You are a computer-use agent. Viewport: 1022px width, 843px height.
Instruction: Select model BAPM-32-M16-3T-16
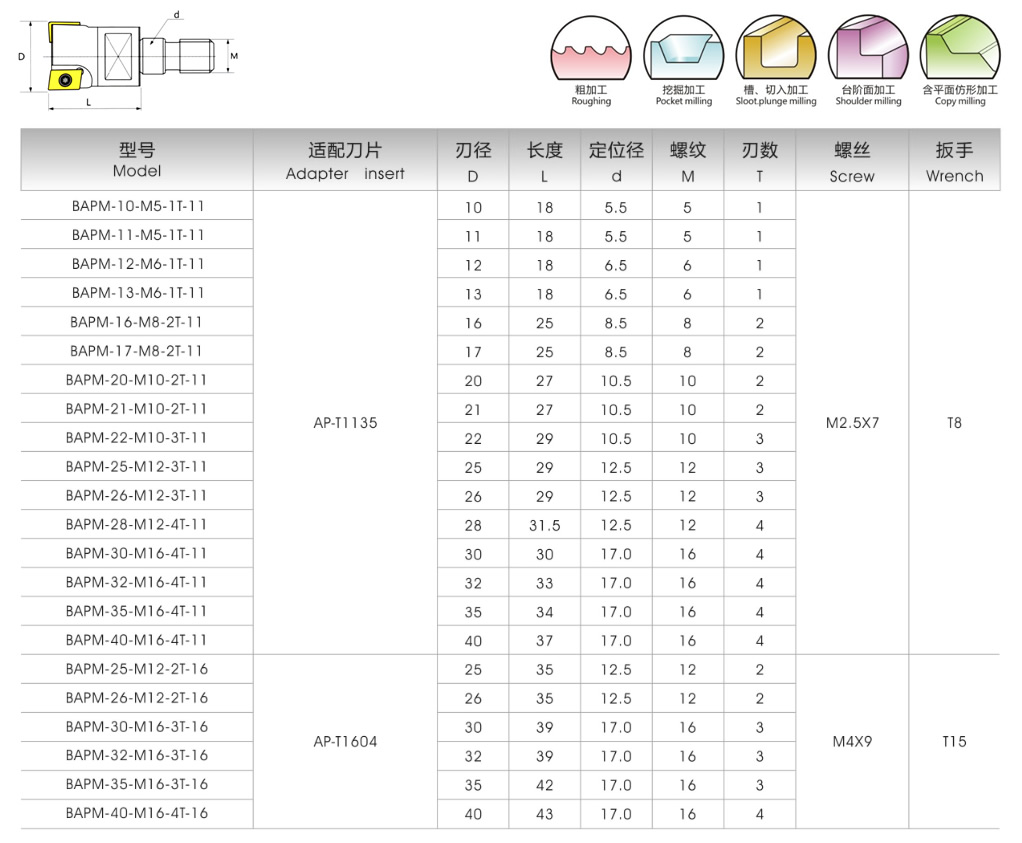point(137,755)
